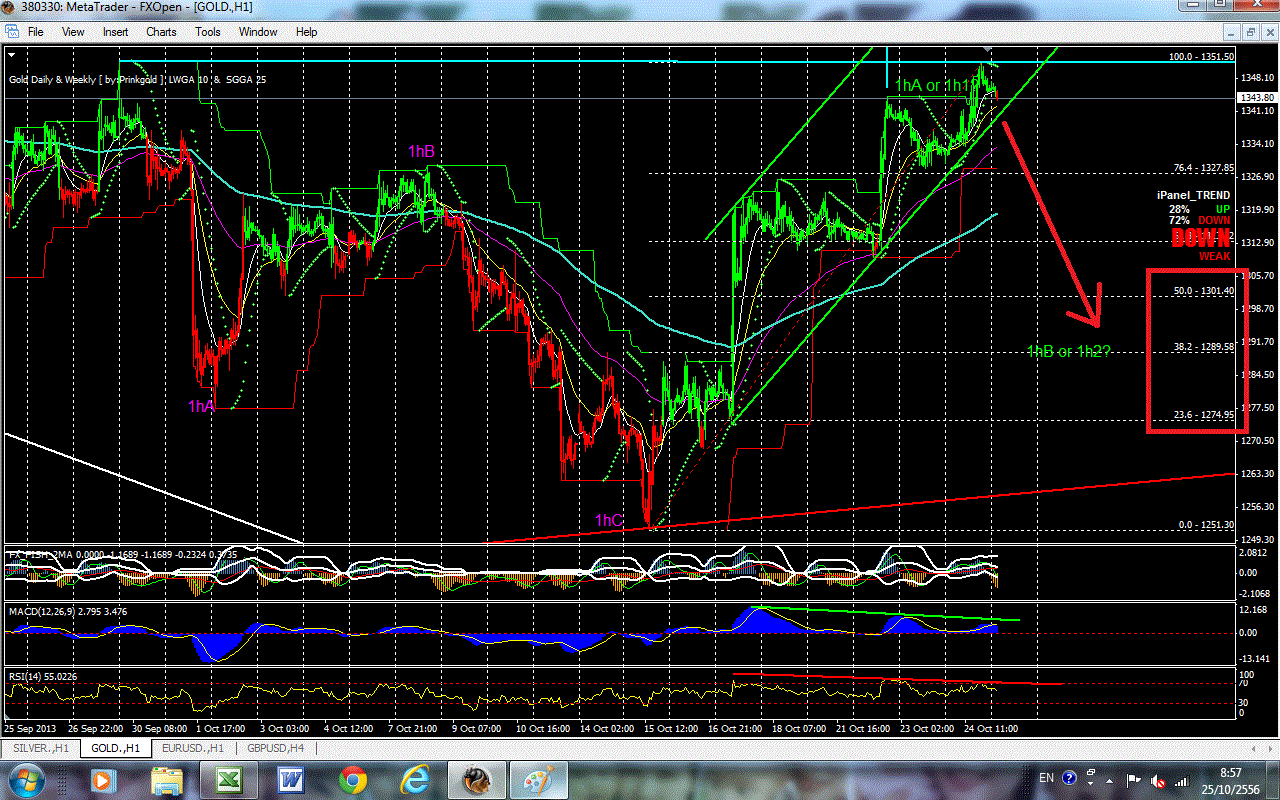1280x800 pixels.
Task: Select the GOLD.,H1 chart tab
Action: (116, 748)
